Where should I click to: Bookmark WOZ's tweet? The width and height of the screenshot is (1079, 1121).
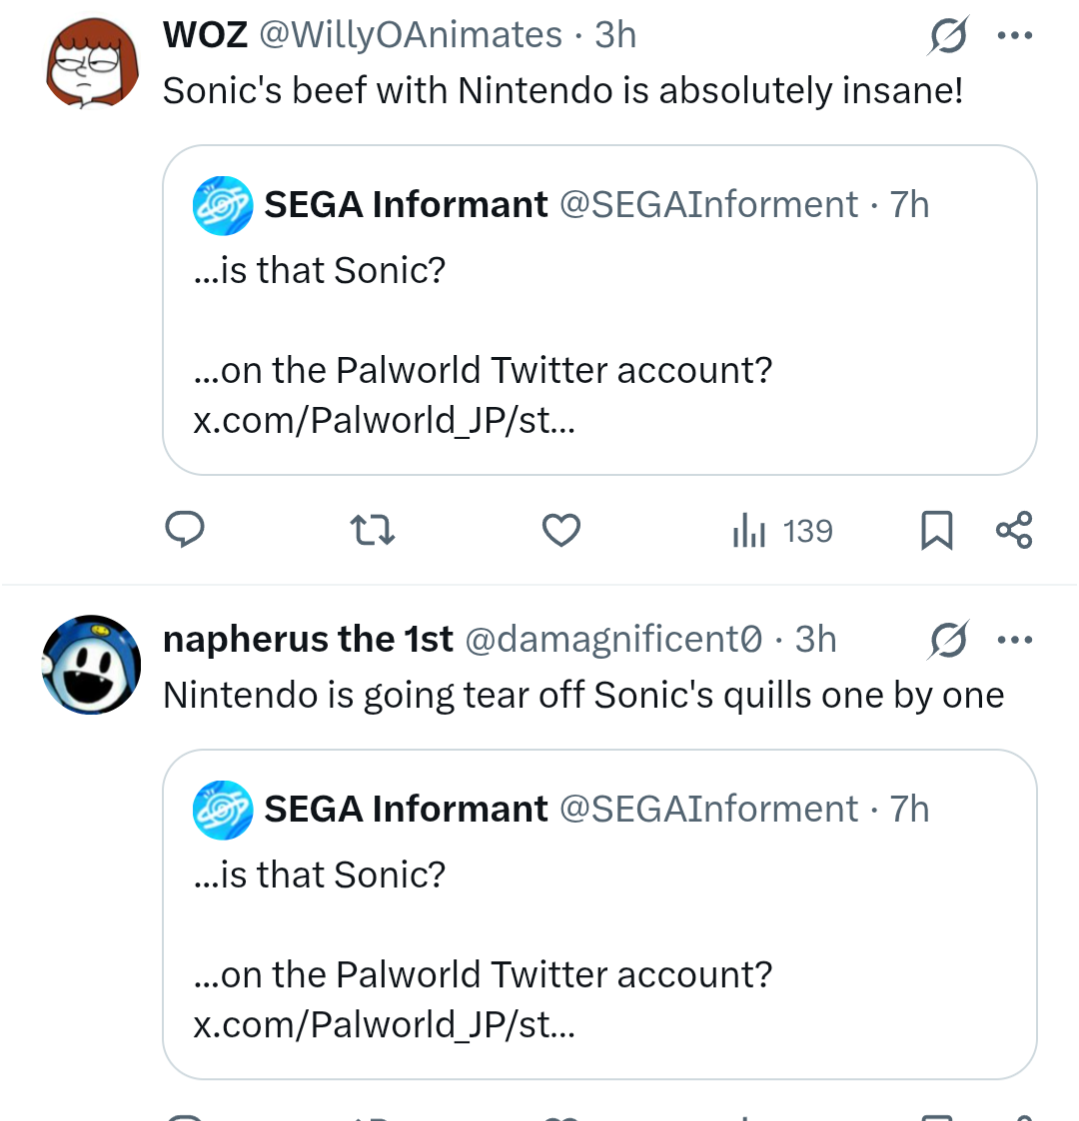coord(936,530)
